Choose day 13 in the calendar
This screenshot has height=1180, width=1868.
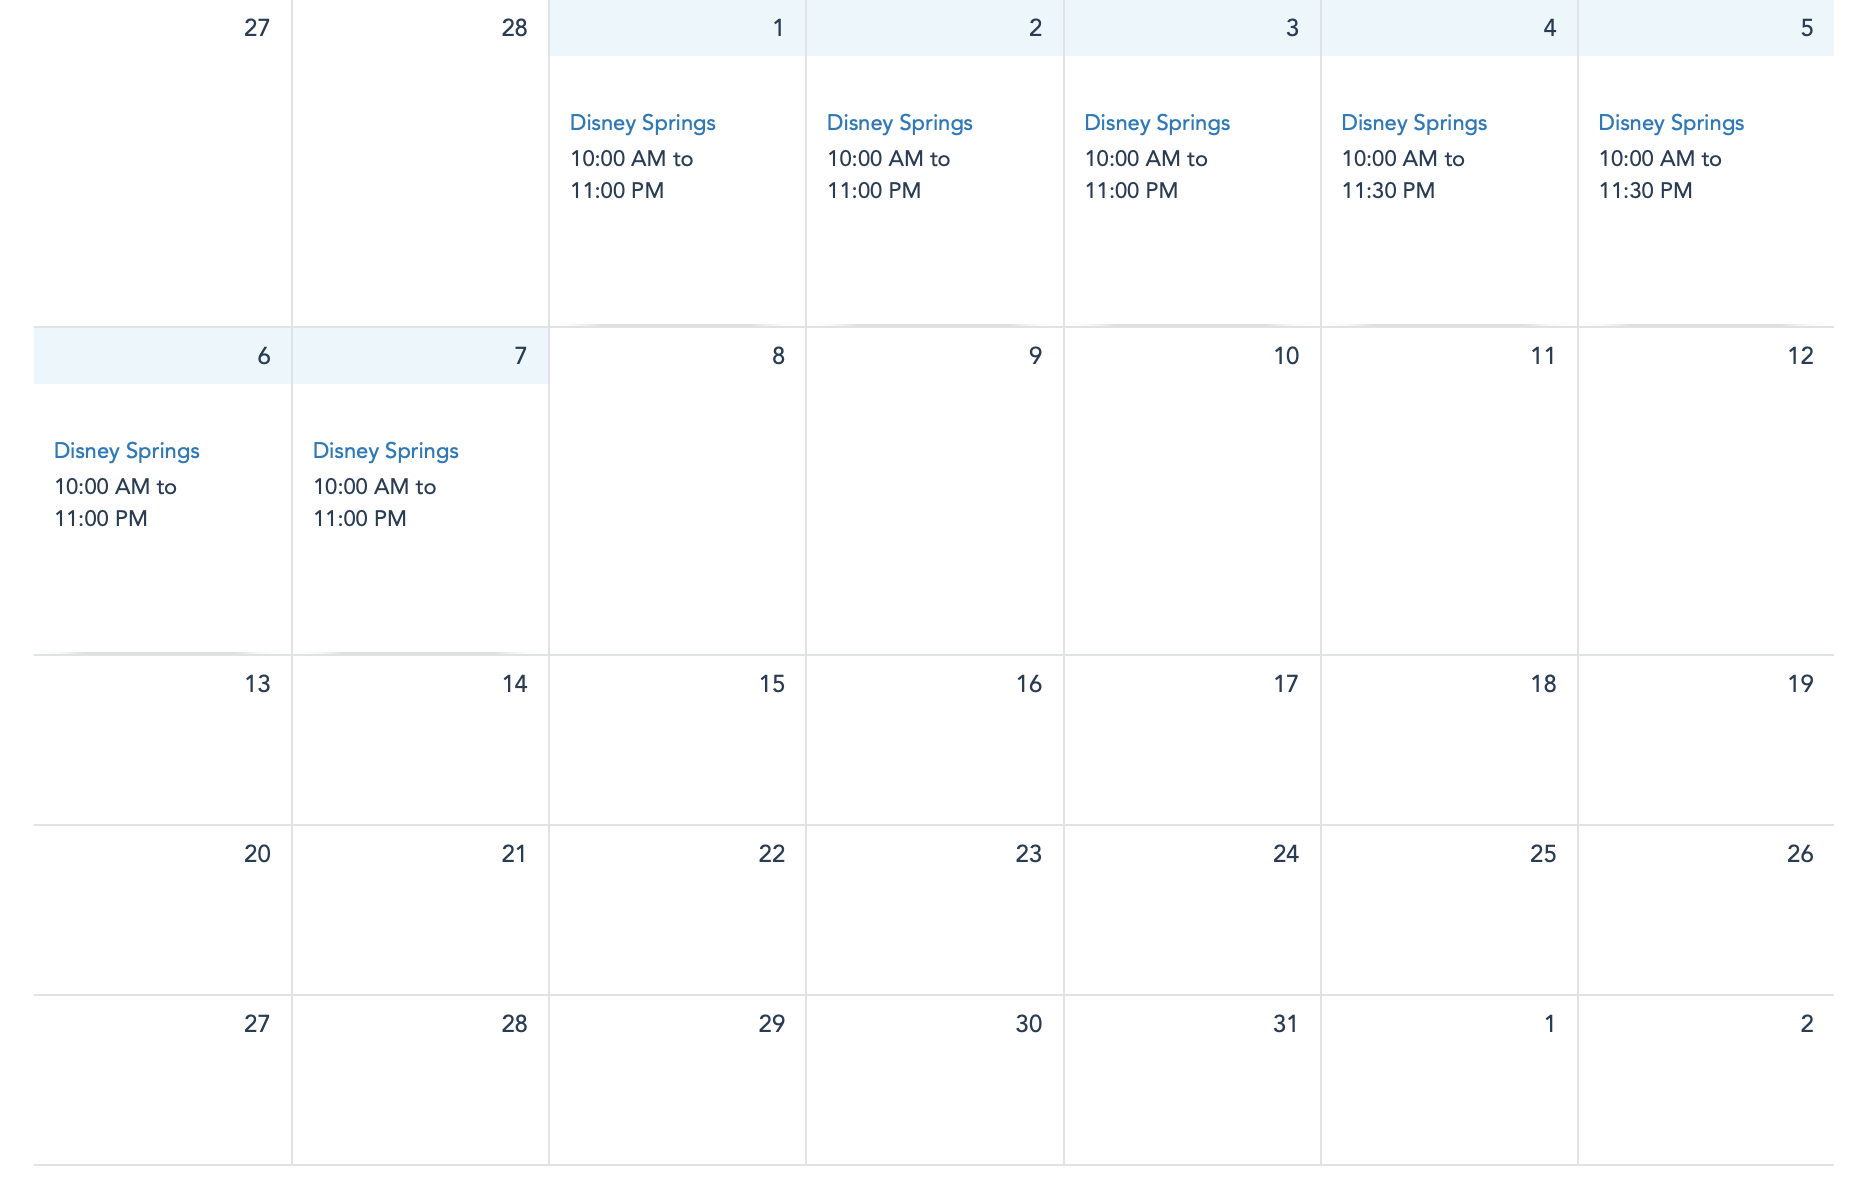click(163, 740)
